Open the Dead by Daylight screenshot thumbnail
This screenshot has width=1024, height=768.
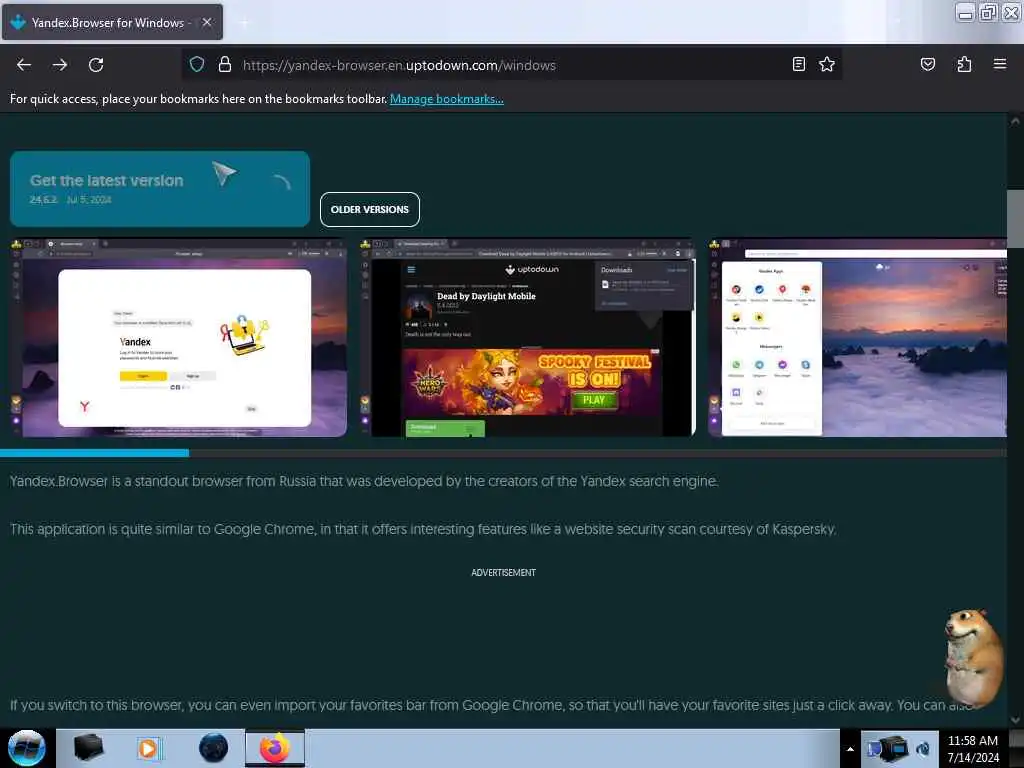pyautogui.click(x=528, y=338)
